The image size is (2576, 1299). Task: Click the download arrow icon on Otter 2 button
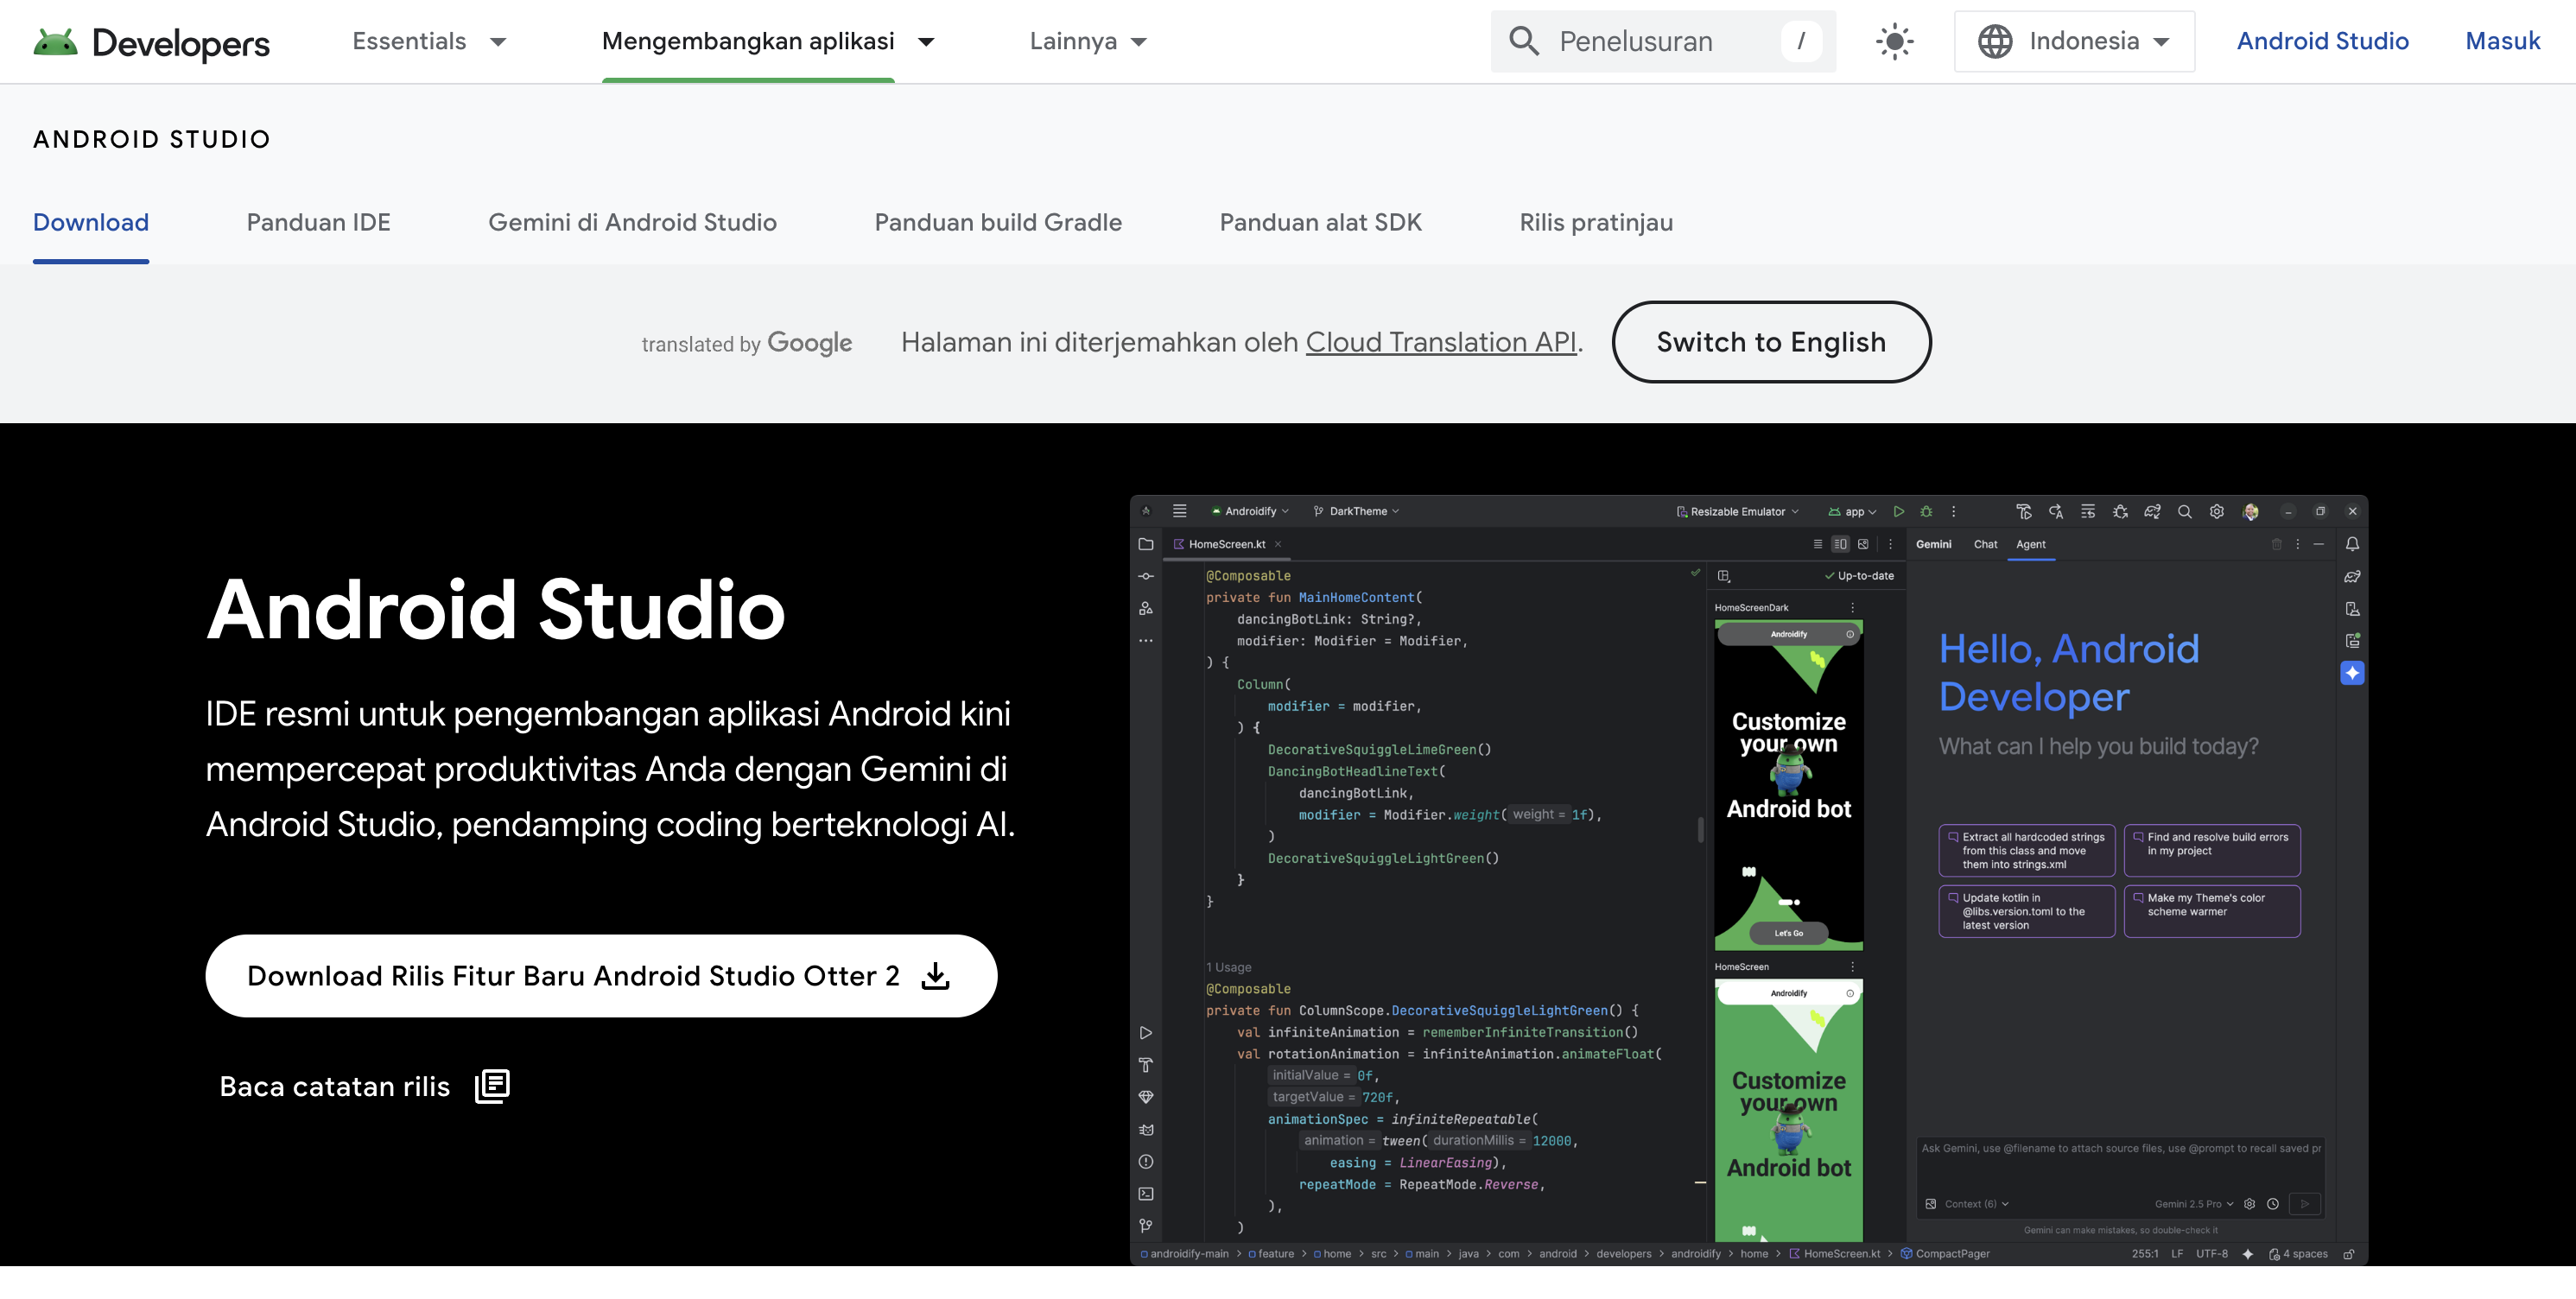[x=935, y=976]
